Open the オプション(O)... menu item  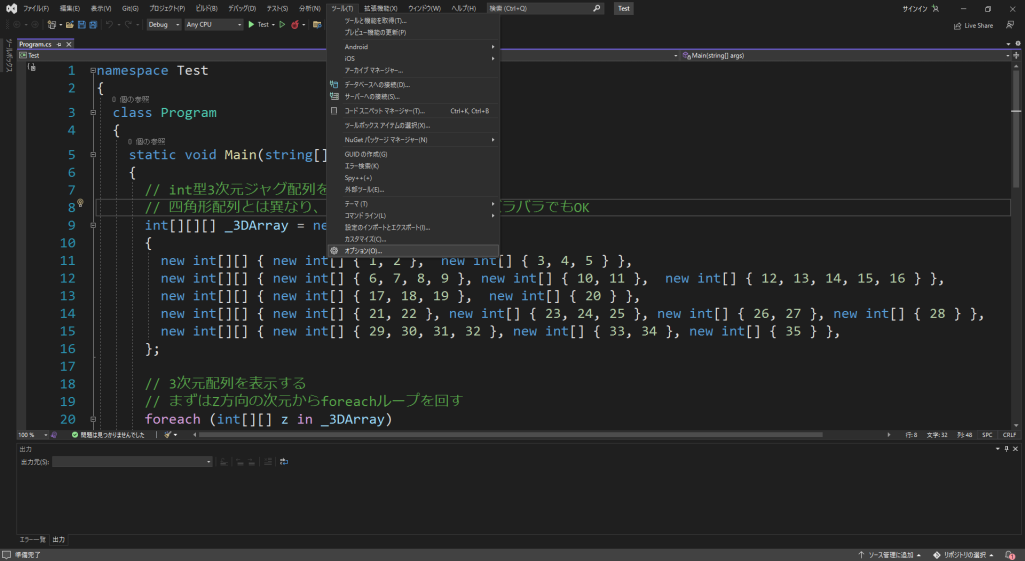click(x=413, y=251)
